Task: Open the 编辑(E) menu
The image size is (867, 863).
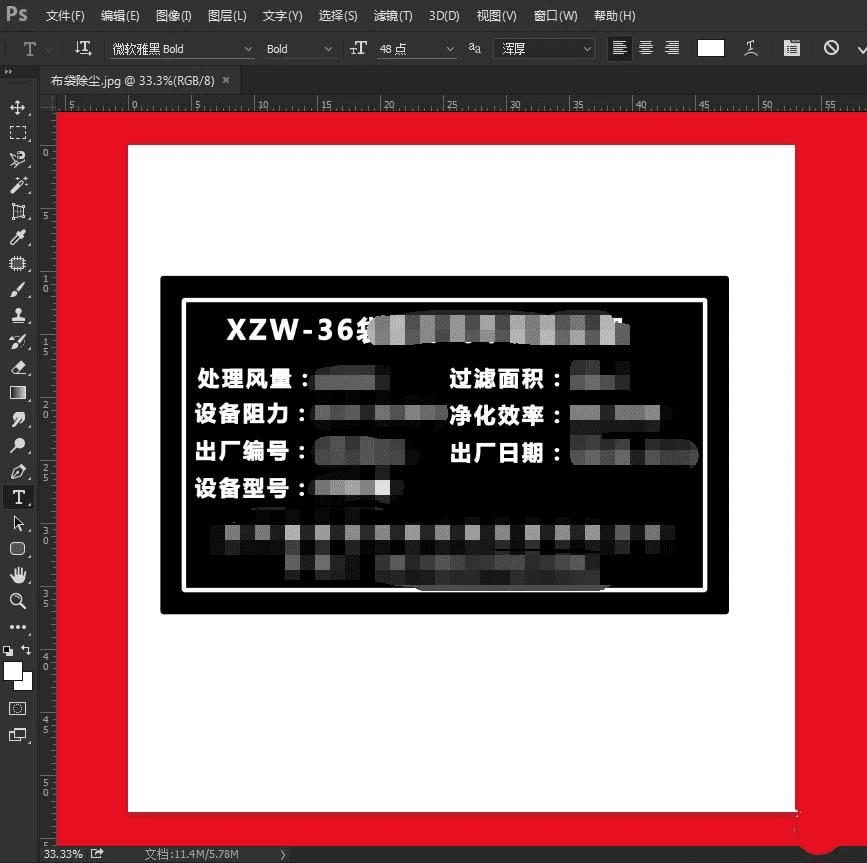Action: coord(120,15)
